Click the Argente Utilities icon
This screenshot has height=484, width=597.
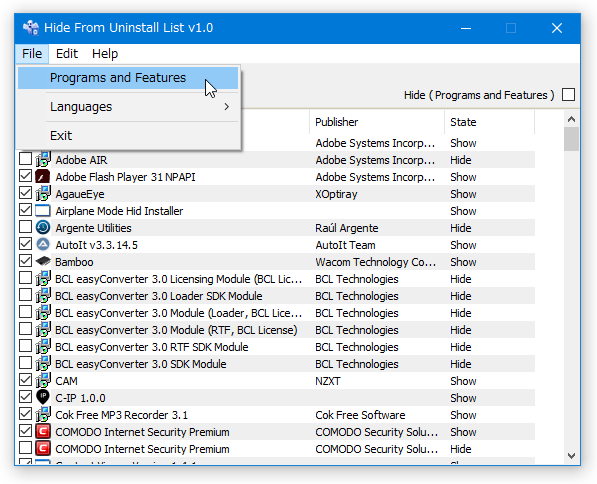[x=43, y=228]
